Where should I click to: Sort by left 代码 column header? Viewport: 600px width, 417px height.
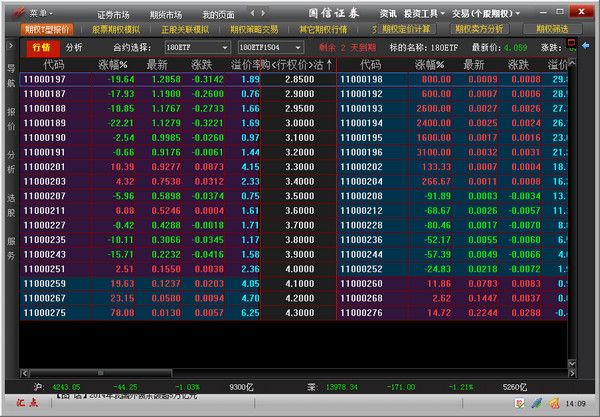54,65
